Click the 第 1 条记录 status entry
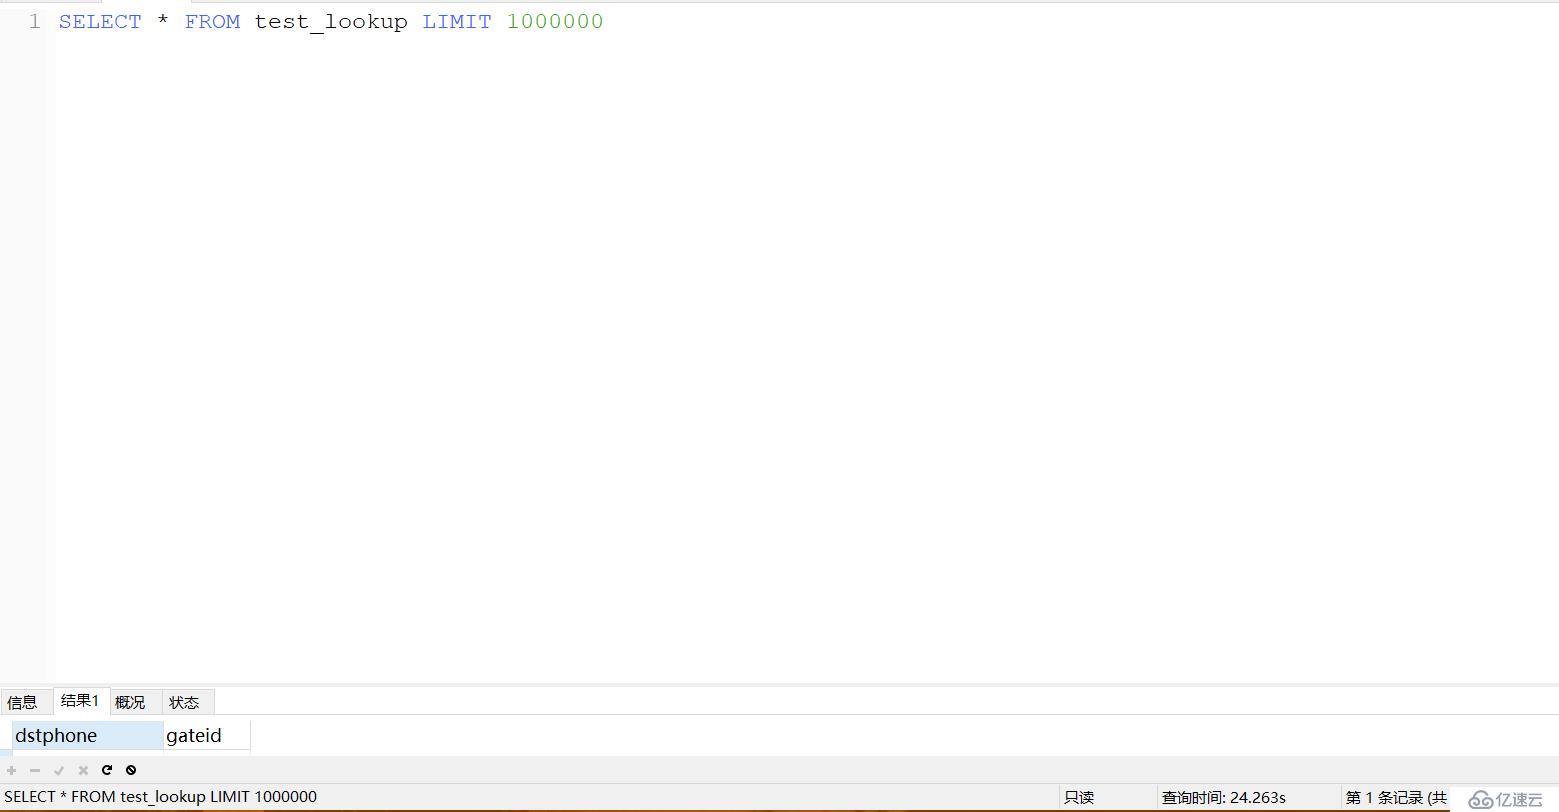 tap(1396, 797)
